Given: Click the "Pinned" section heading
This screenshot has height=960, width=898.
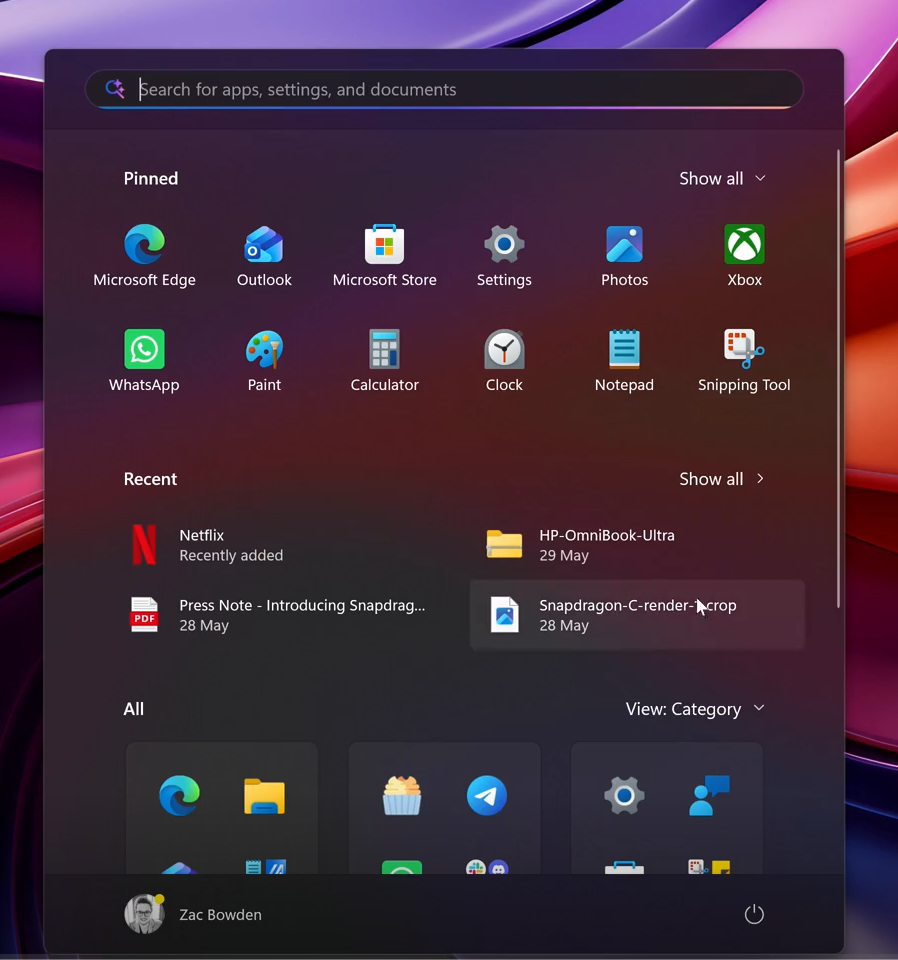Looking at the screenshot, I should 151,178.
